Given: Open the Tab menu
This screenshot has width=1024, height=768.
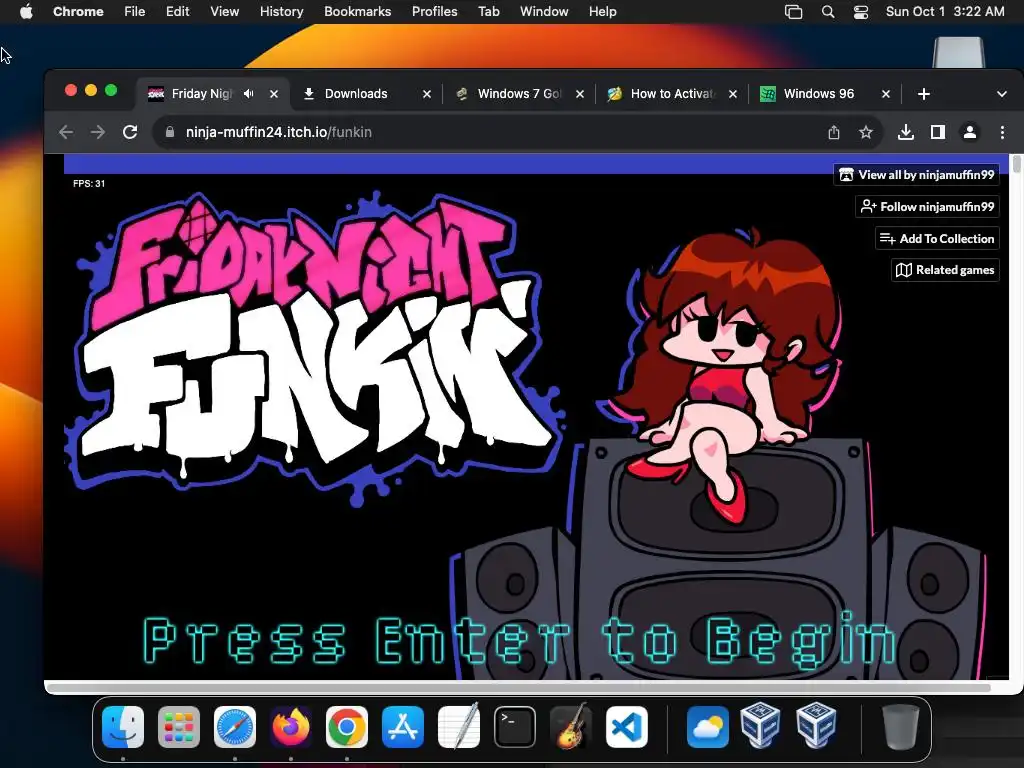Looking at the screenshot, I should pyautogui.click(x=488, y=12).
